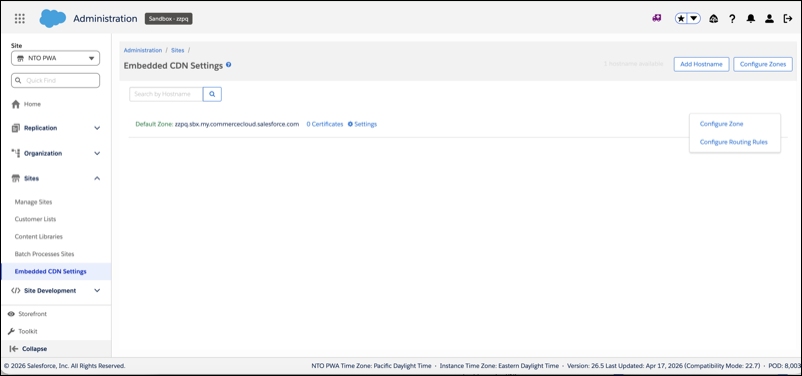The image size is (802, 376).
Task: Click the Organization hierarchy icon
Action: point(15,153)
